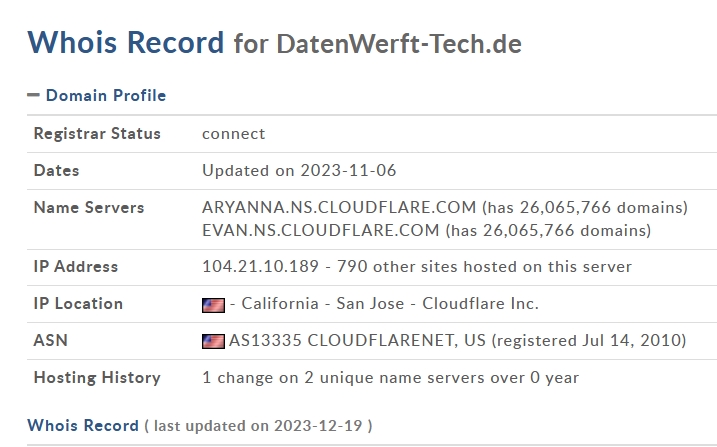Open ARYANNA.NS.CLOUDFLARE.COM name server
This screenshot has width=717, height=447.
[x=339, y=208]
